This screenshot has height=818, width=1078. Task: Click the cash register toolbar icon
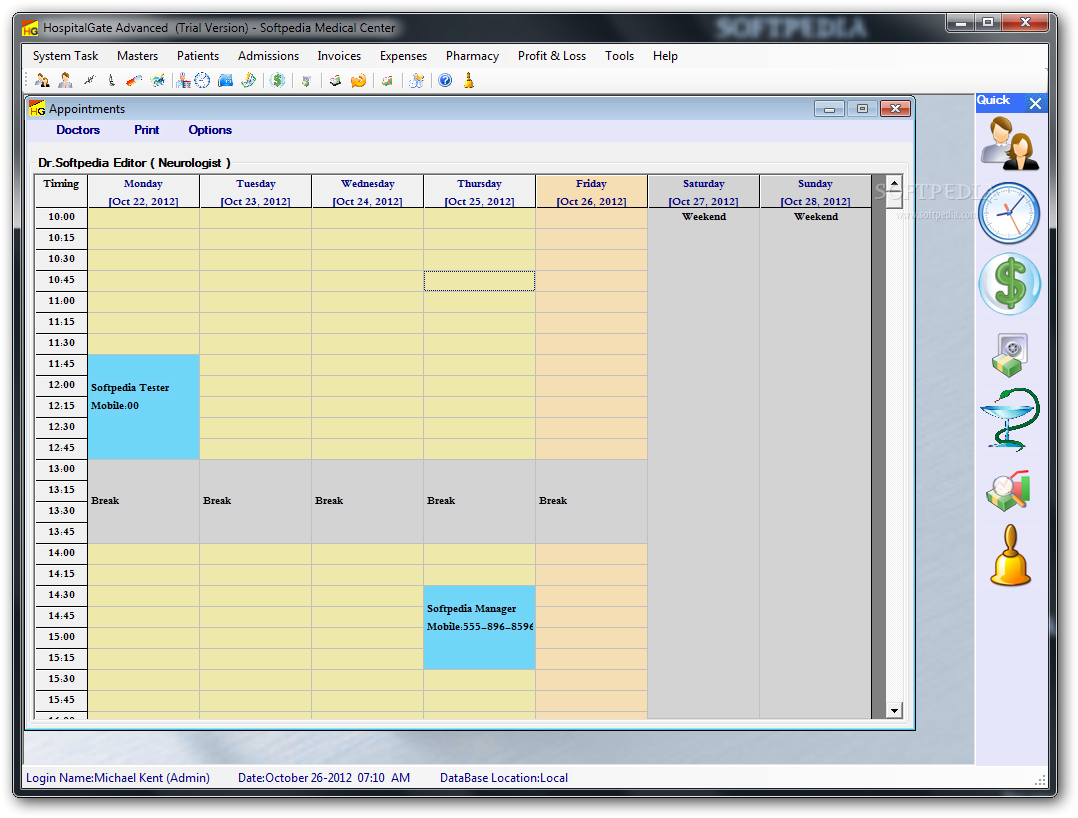(336, 80)
